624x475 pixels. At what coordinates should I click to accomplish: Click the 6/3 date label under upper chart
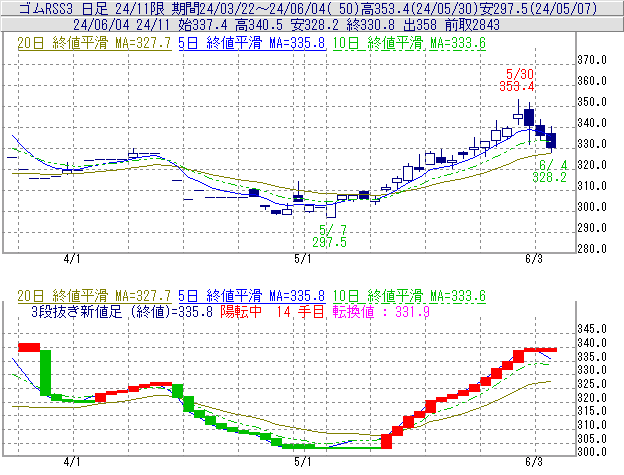534,259
